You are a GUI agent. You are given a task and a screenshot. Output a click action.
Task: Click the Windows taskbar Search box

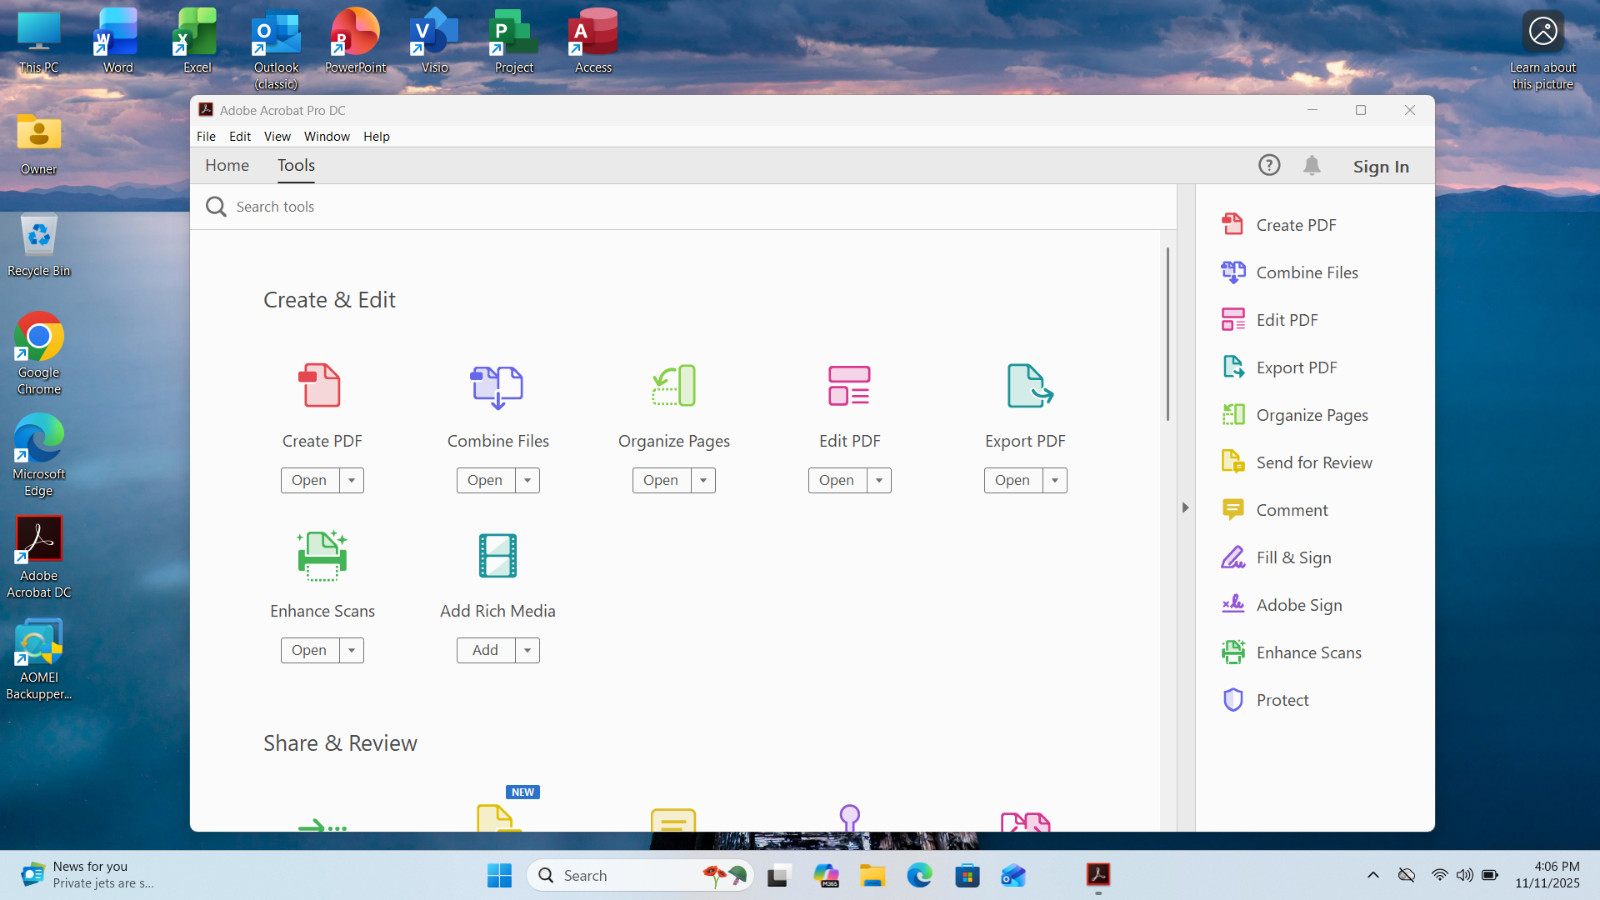pos(640,875)
